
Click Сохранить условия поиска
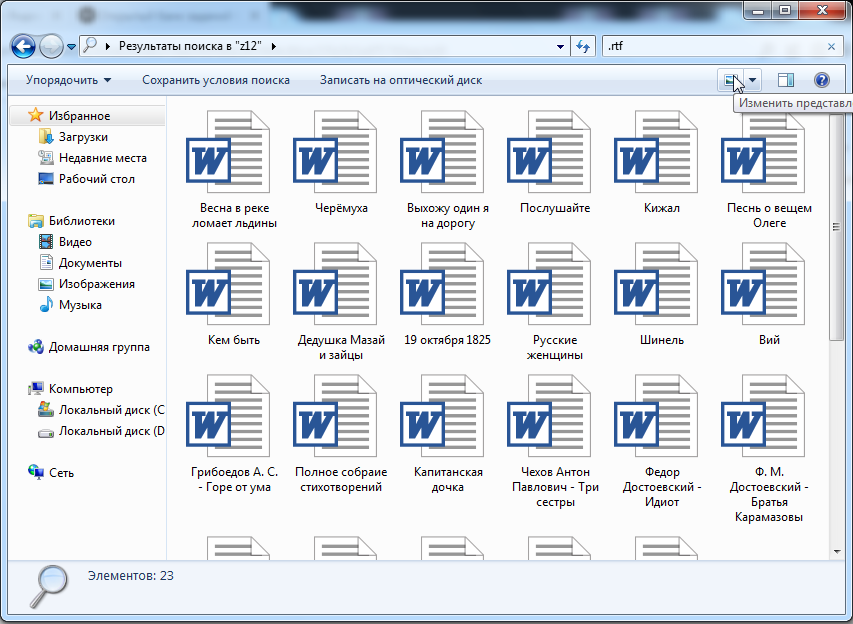pos(216,80)
